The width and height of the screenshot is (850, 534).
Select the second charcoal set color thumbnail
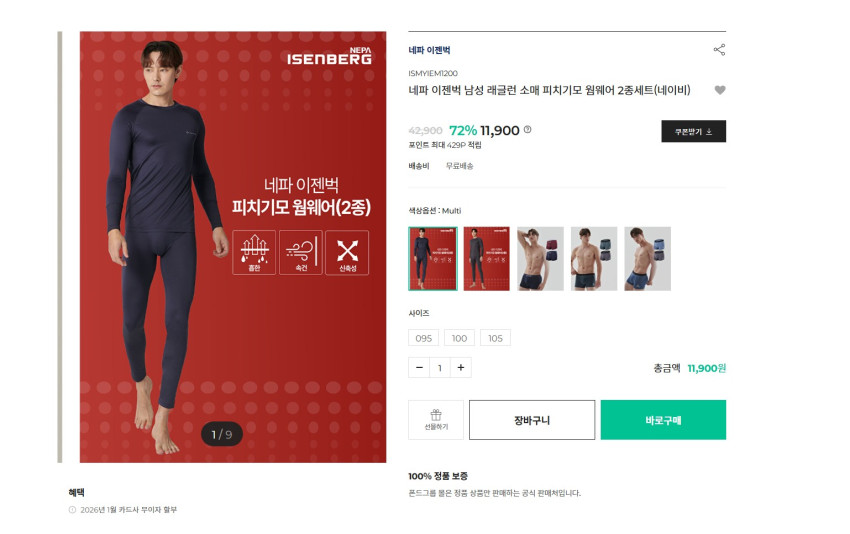coord(486,259)
